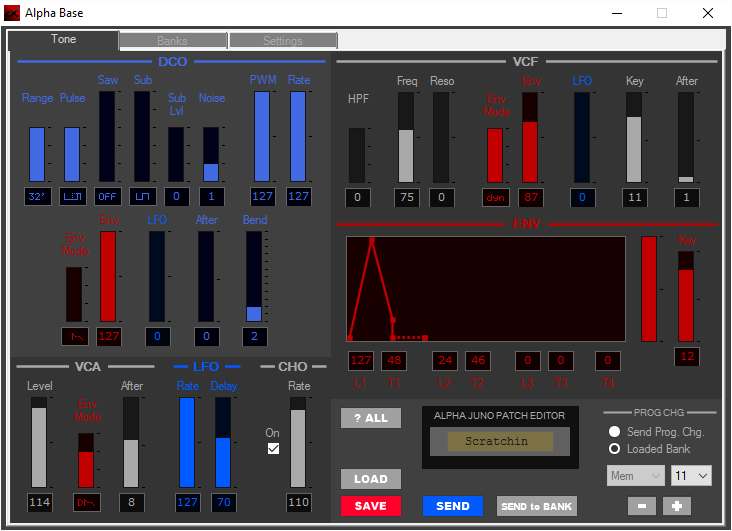This screenshot has width=732, height=531.
Task: Click the Chorus Rate value 110
Action: (x=299, y=503)
